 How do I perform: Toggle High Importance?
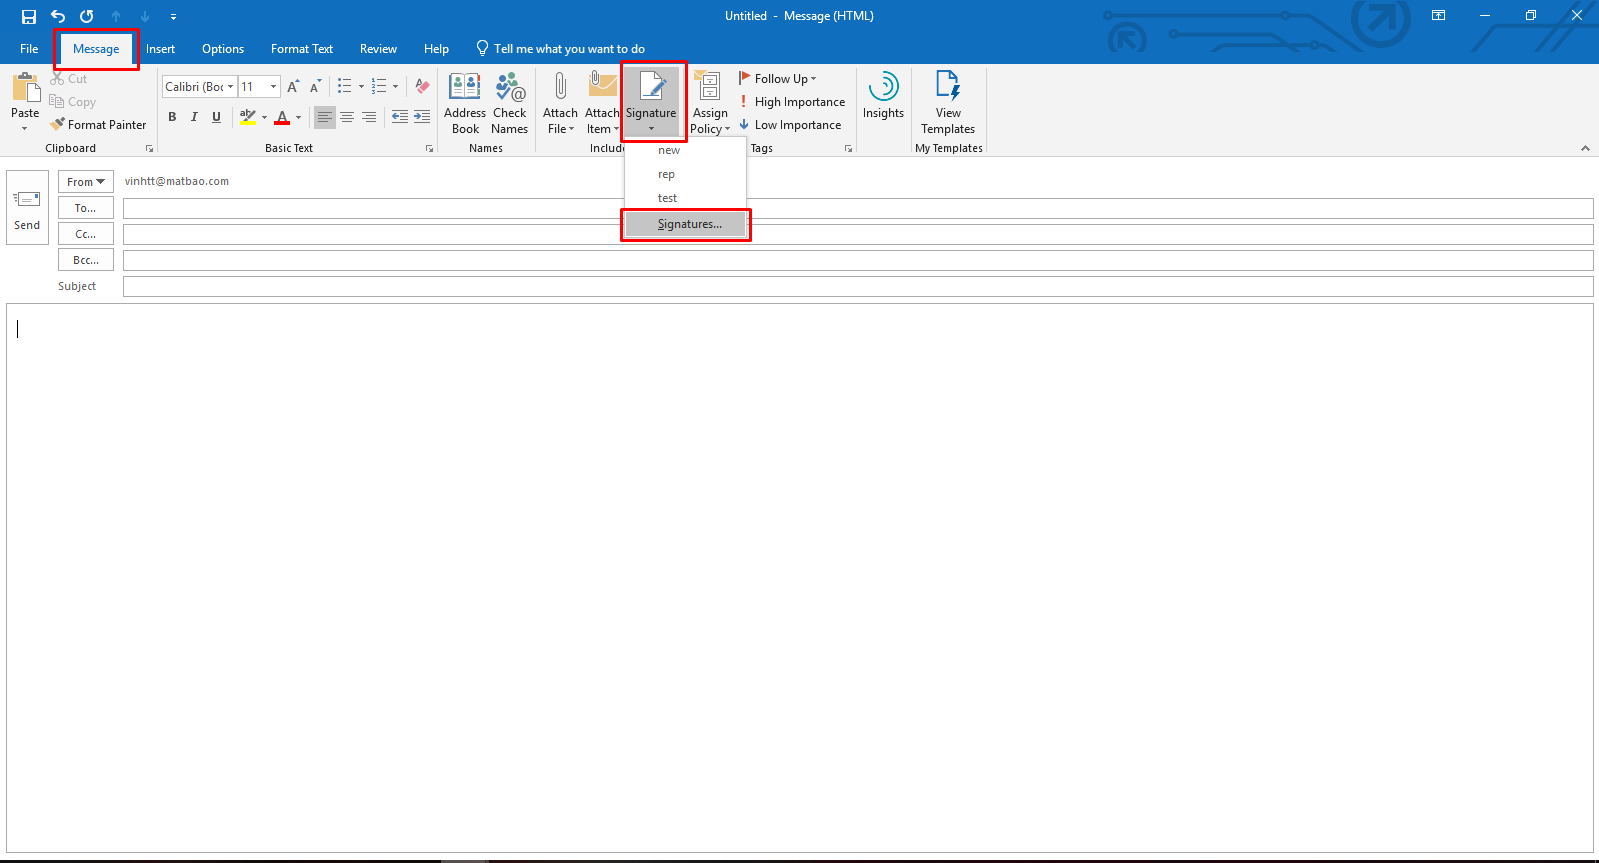pyautogui.click(x=792, y=102)
